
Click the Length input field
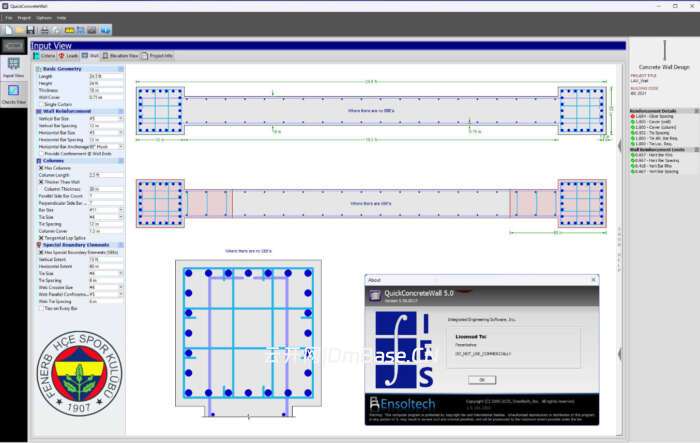[106, 76]
